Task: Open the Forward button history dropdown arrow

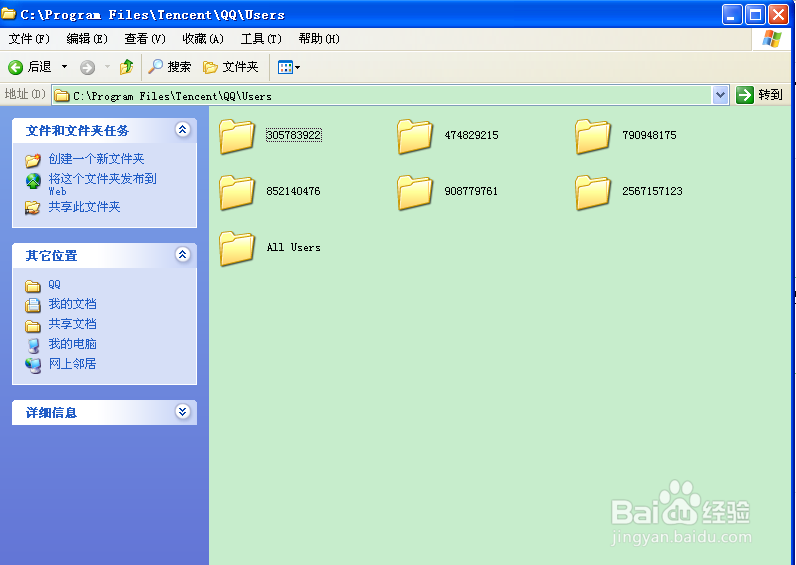Action: click(107, 67)
